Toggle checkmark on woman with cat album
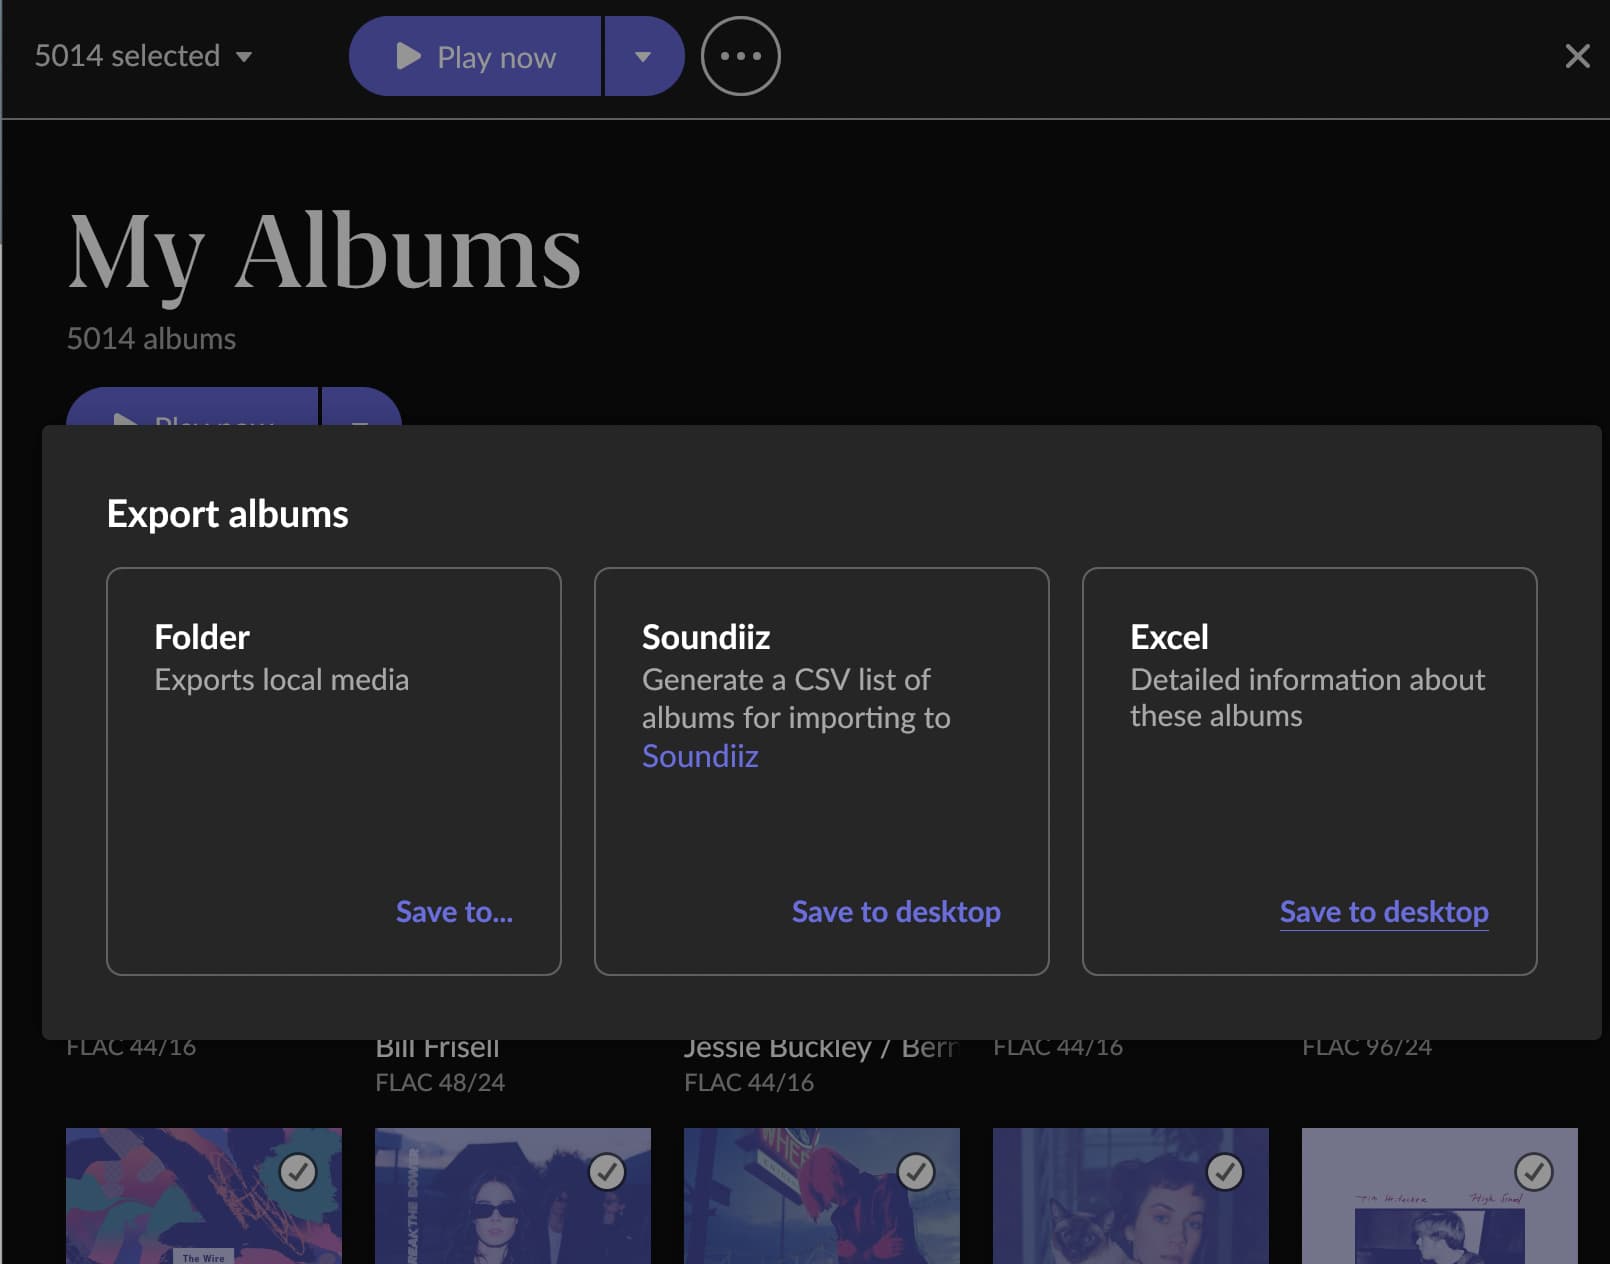 click(x=1225, y=1172)
